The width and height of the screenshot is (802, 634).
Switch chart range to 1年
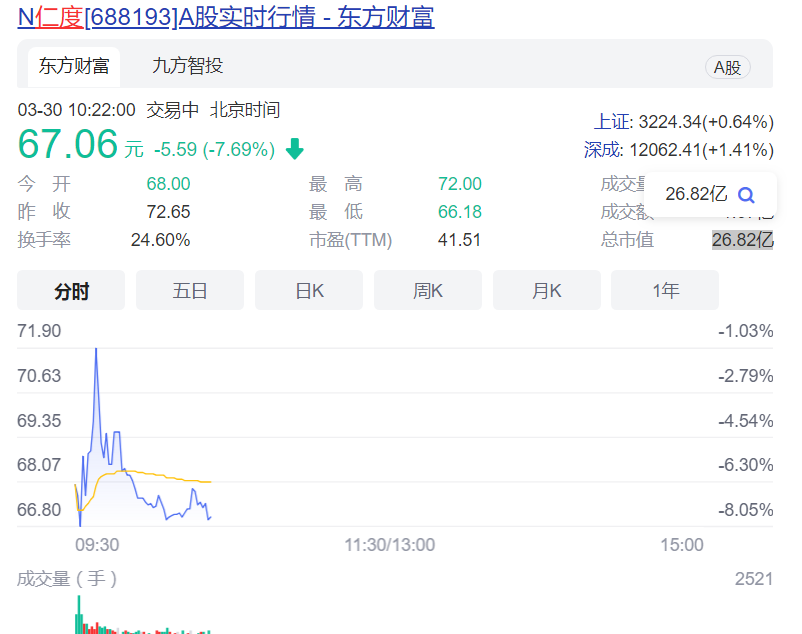coord(665,291)
